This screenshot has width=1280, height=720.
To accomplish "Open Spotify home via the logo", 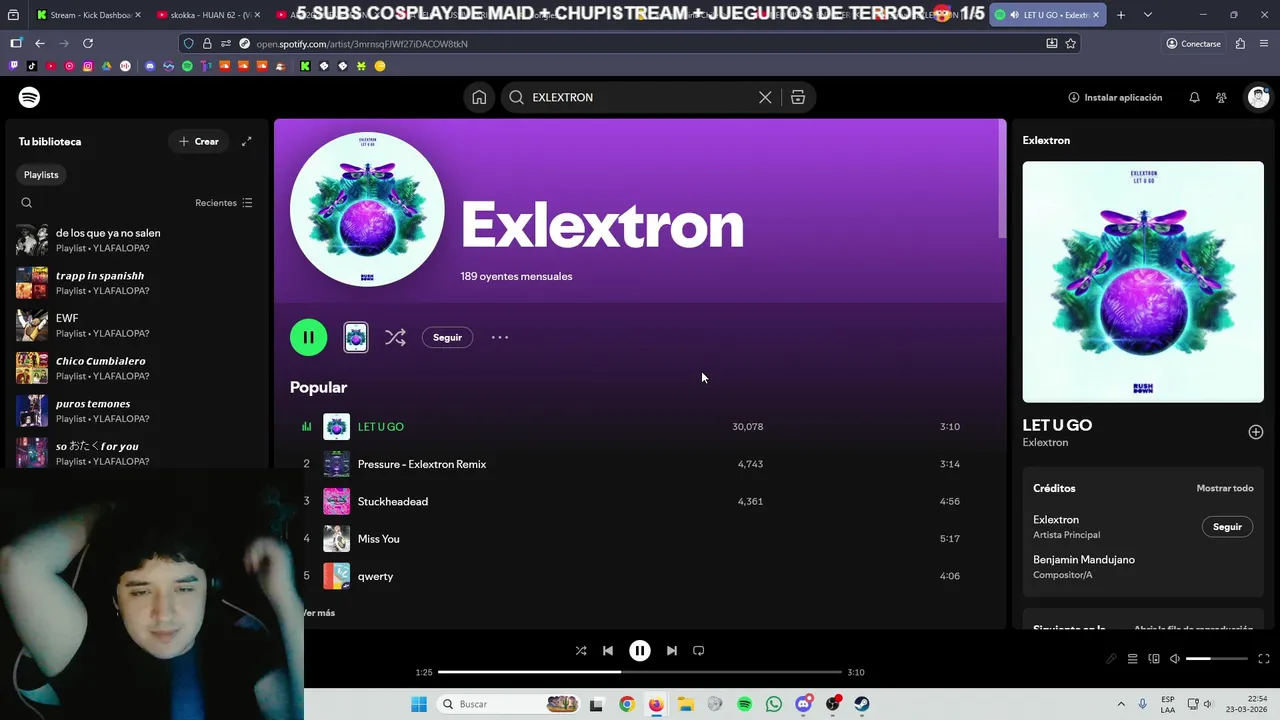I will coord(29,97).
